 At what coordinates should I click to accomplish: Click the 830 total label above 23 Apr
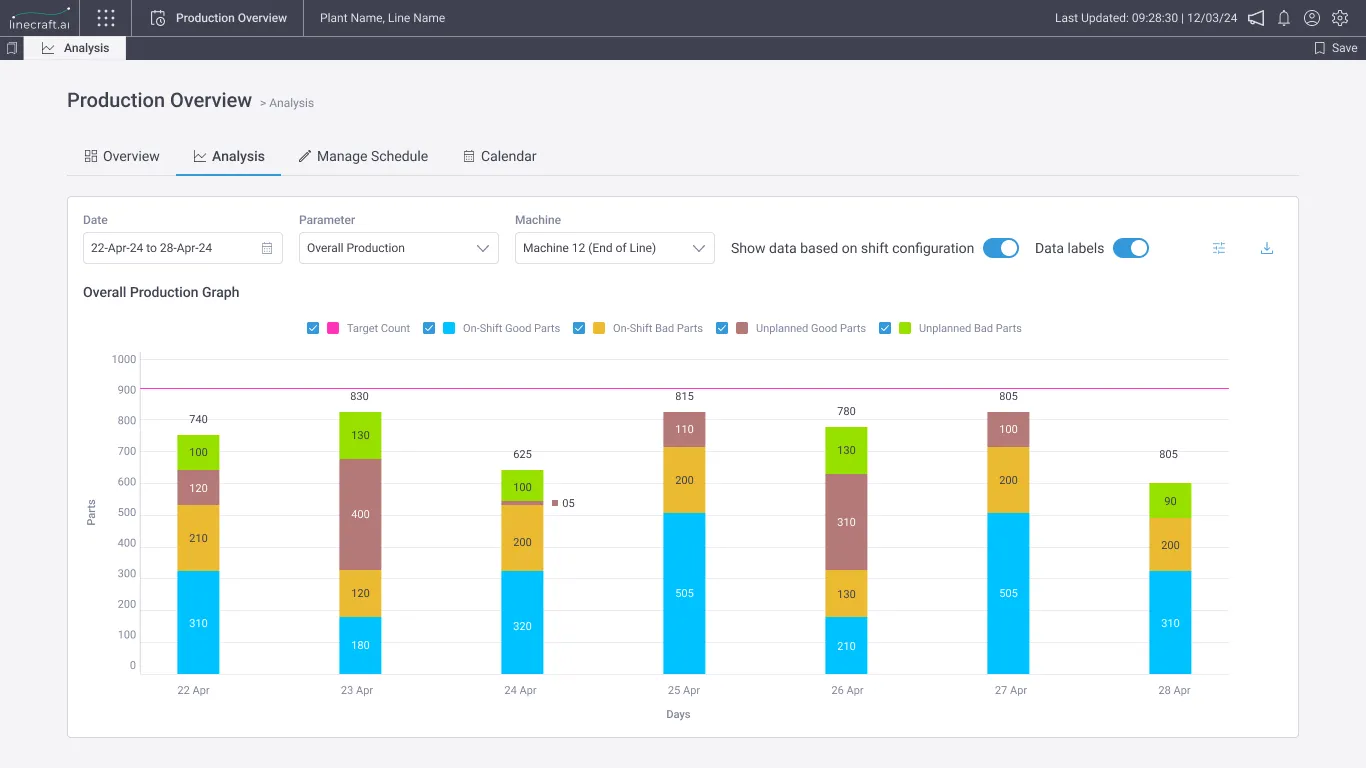coord(360,396)
